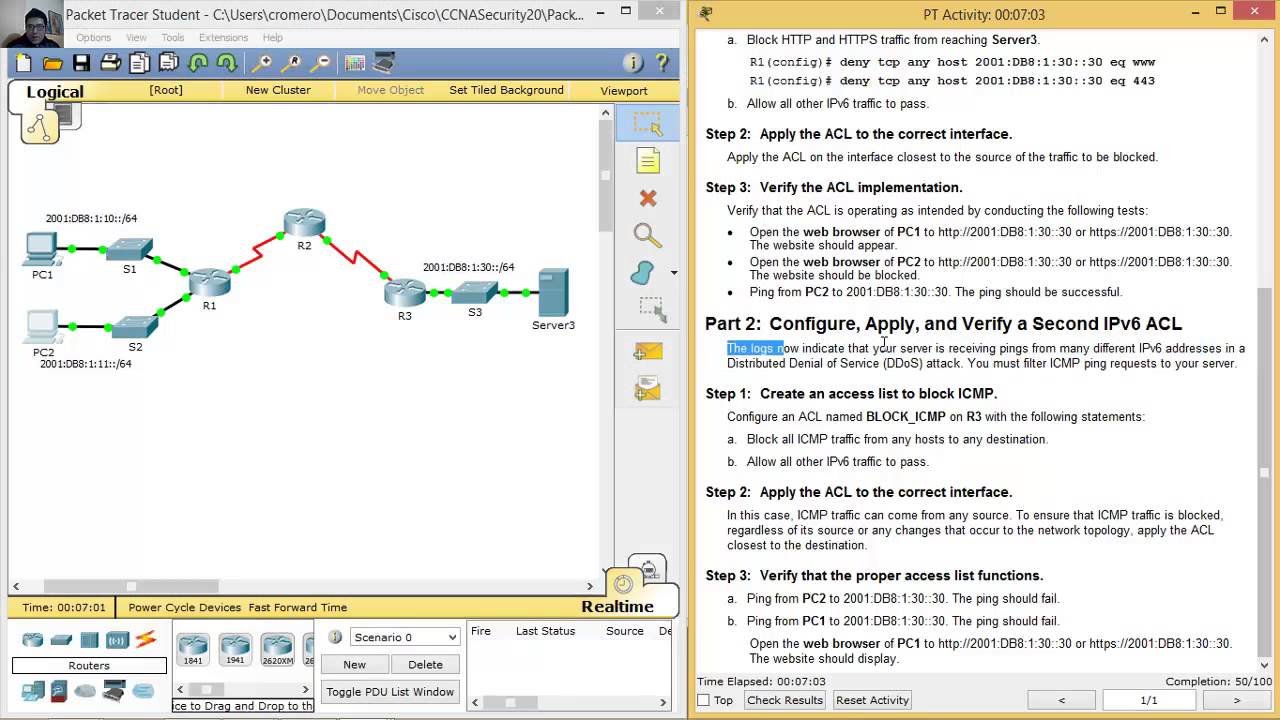Open the Drawing Palette icon

coord(355,63)
